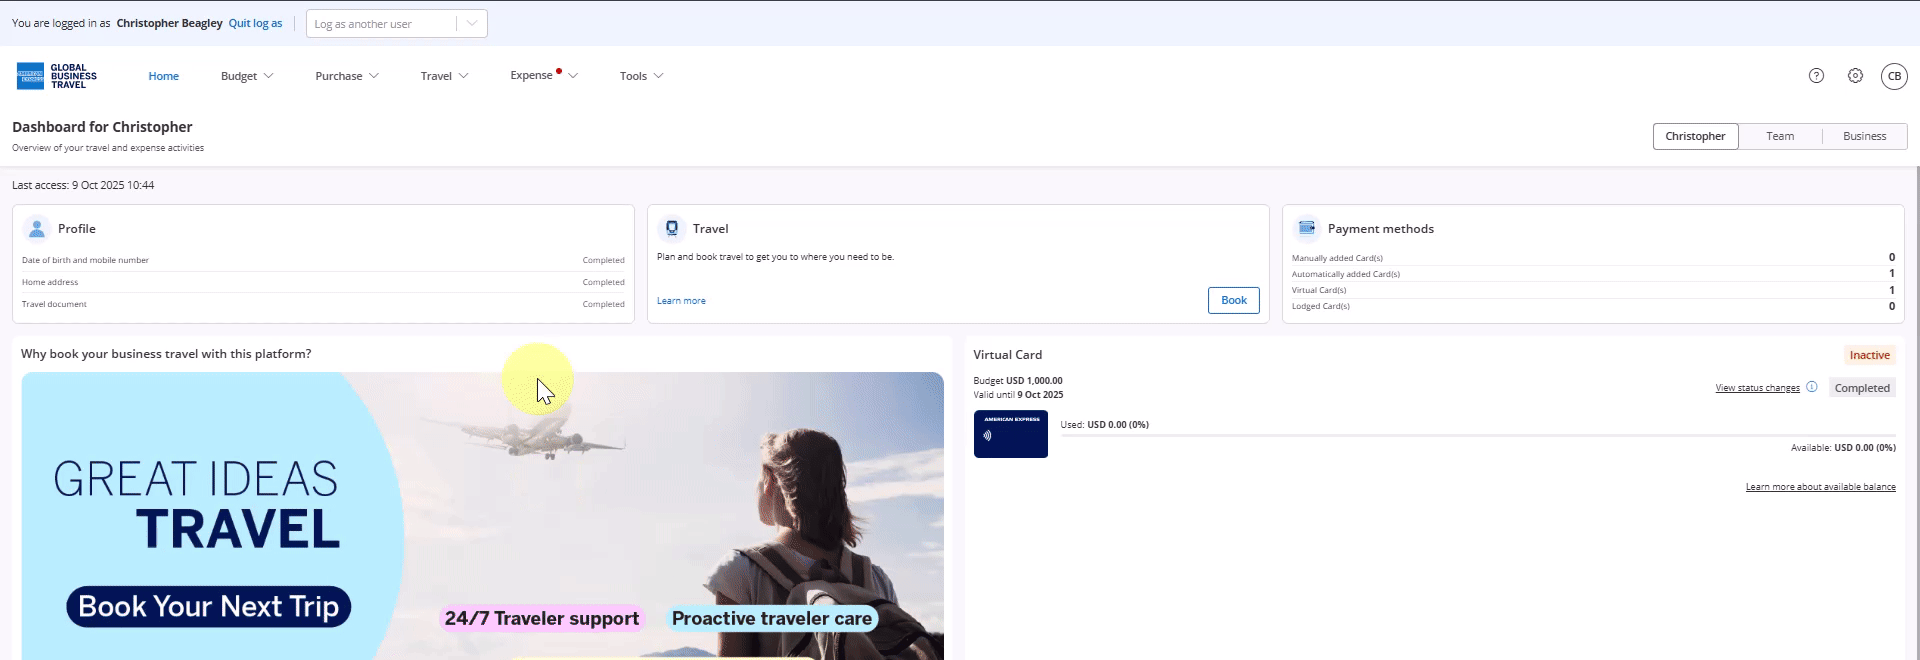Open the settings gear icon
Screen dimensions: 1920x660
[1855, 76]
